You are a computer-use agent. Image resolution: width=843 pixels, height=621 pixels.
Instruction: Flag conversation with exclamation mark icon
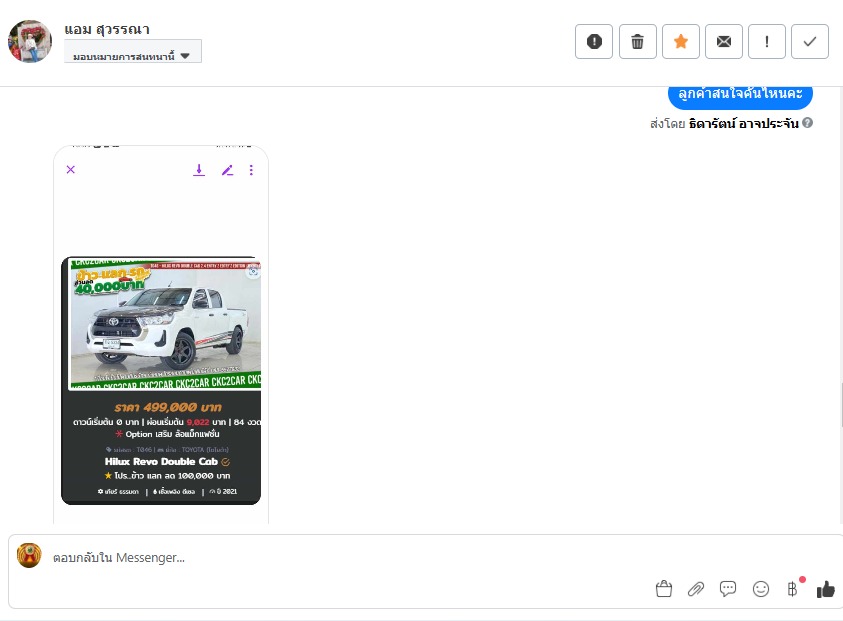(767, 41)
